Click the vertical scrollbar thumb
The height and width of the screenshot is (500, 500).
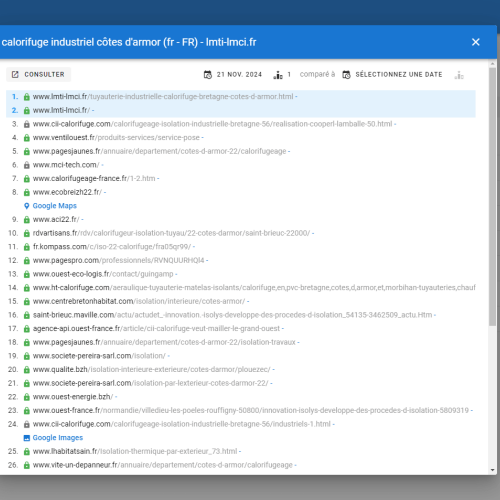coord(493,197)
